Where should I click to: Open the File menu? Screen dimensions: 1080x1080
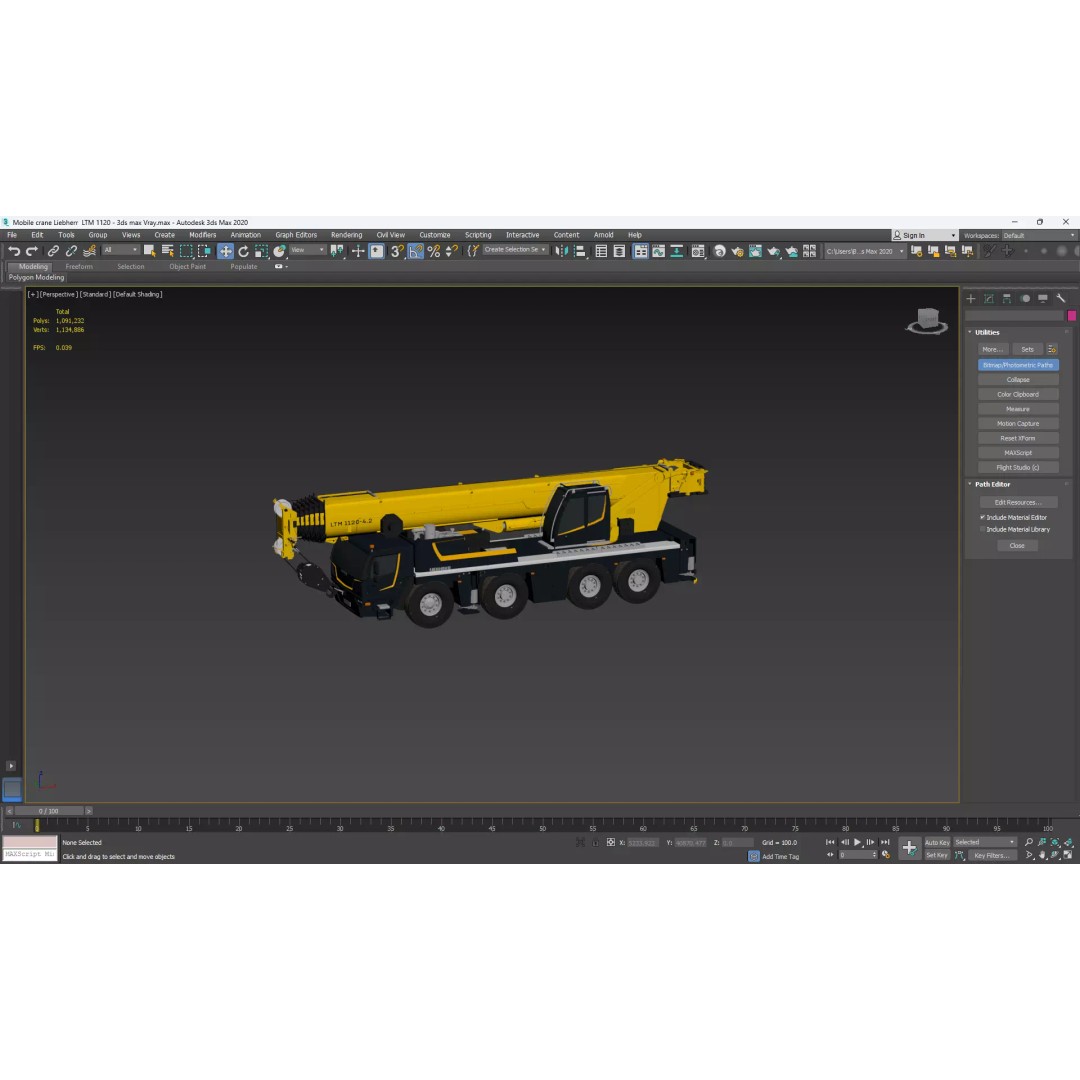(12, 235)
